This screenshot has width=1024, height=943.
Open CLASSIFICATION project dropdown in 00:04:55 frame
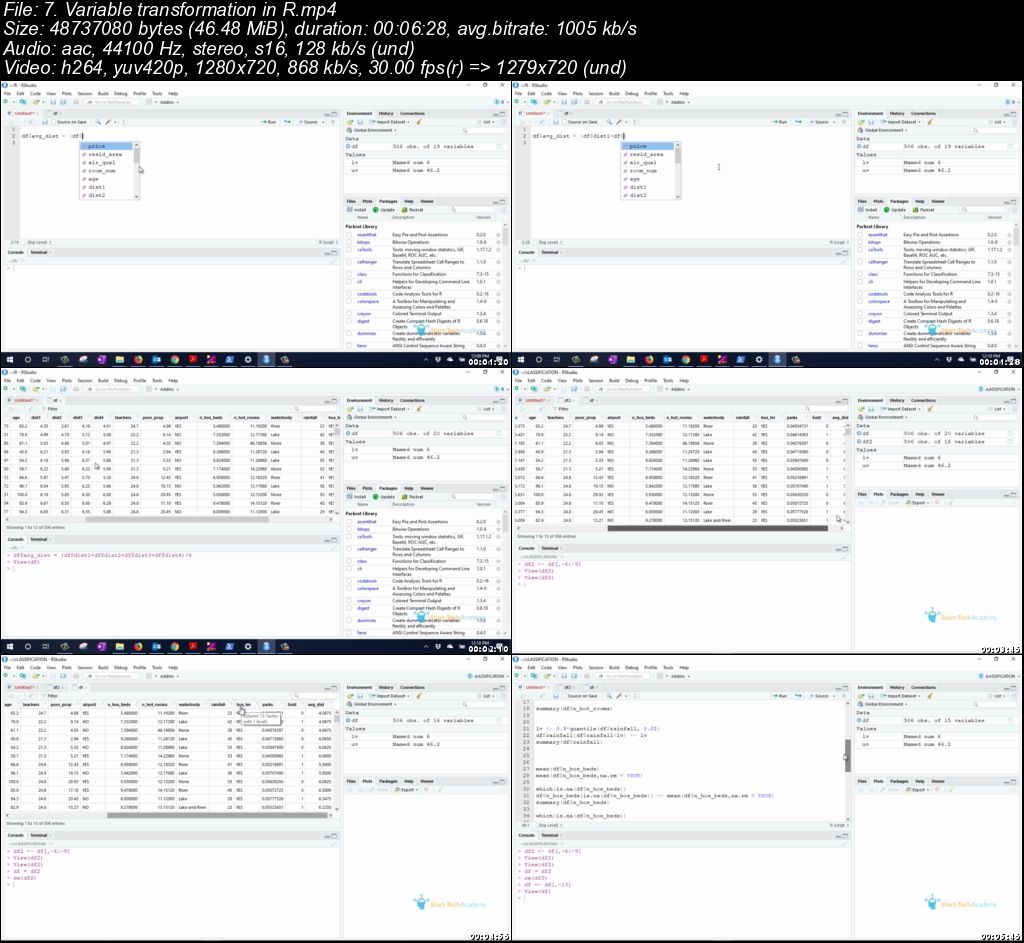pos(487,677)
